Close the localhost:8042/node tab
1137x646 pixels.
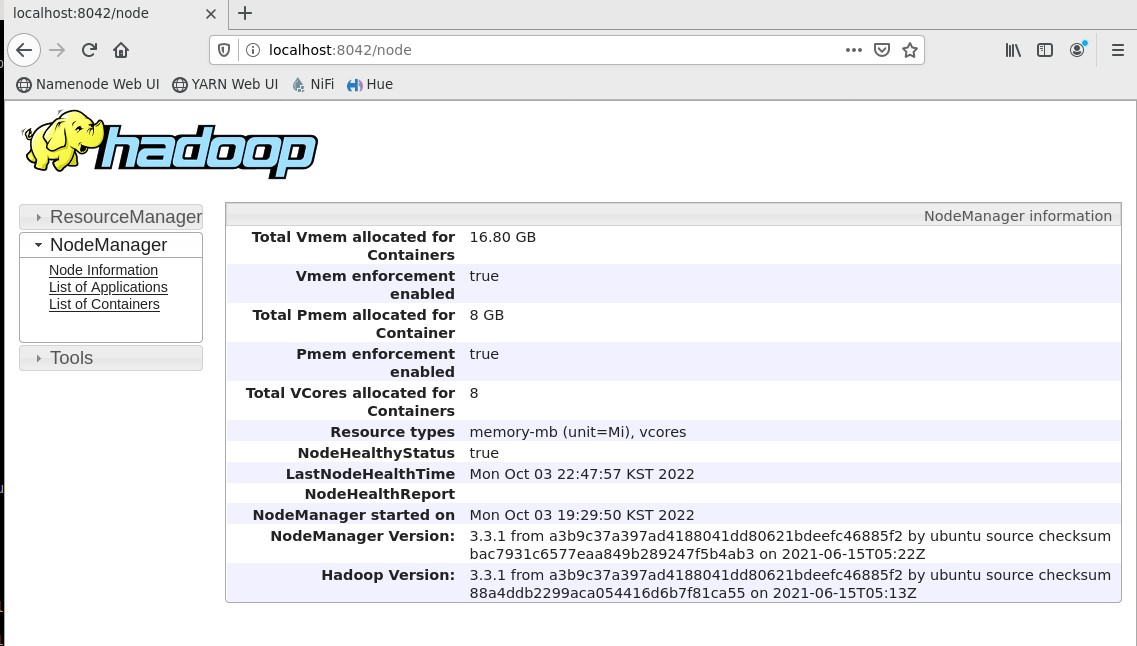coord(211,14)
